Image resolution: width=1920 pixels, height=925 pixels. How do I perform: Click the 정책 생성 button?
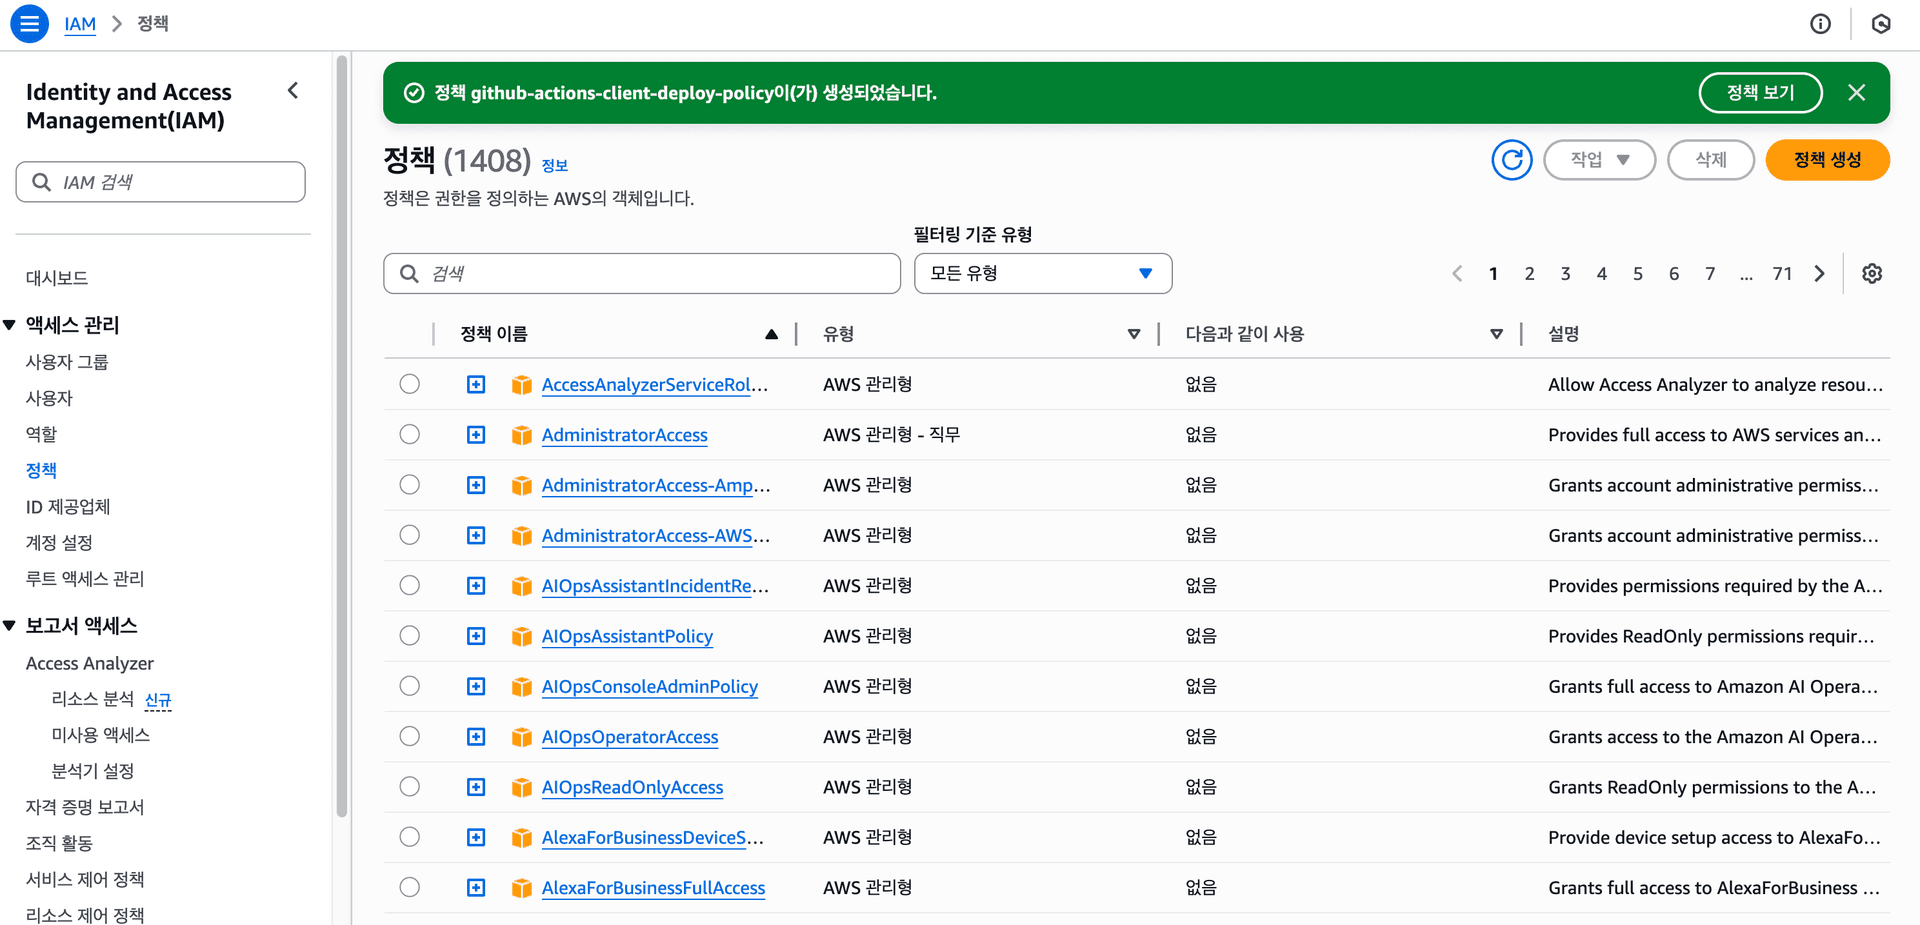point(1826,160)
